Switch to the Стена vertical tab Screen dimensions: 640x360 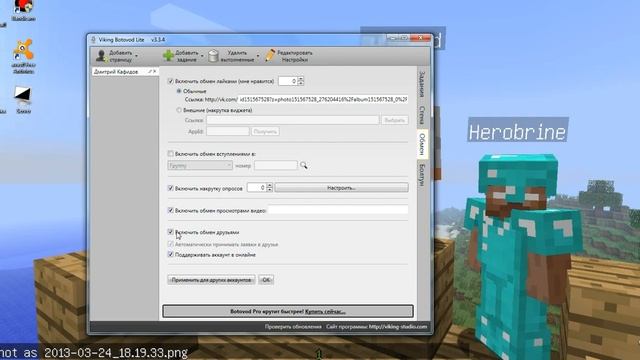tap(422, 116)
